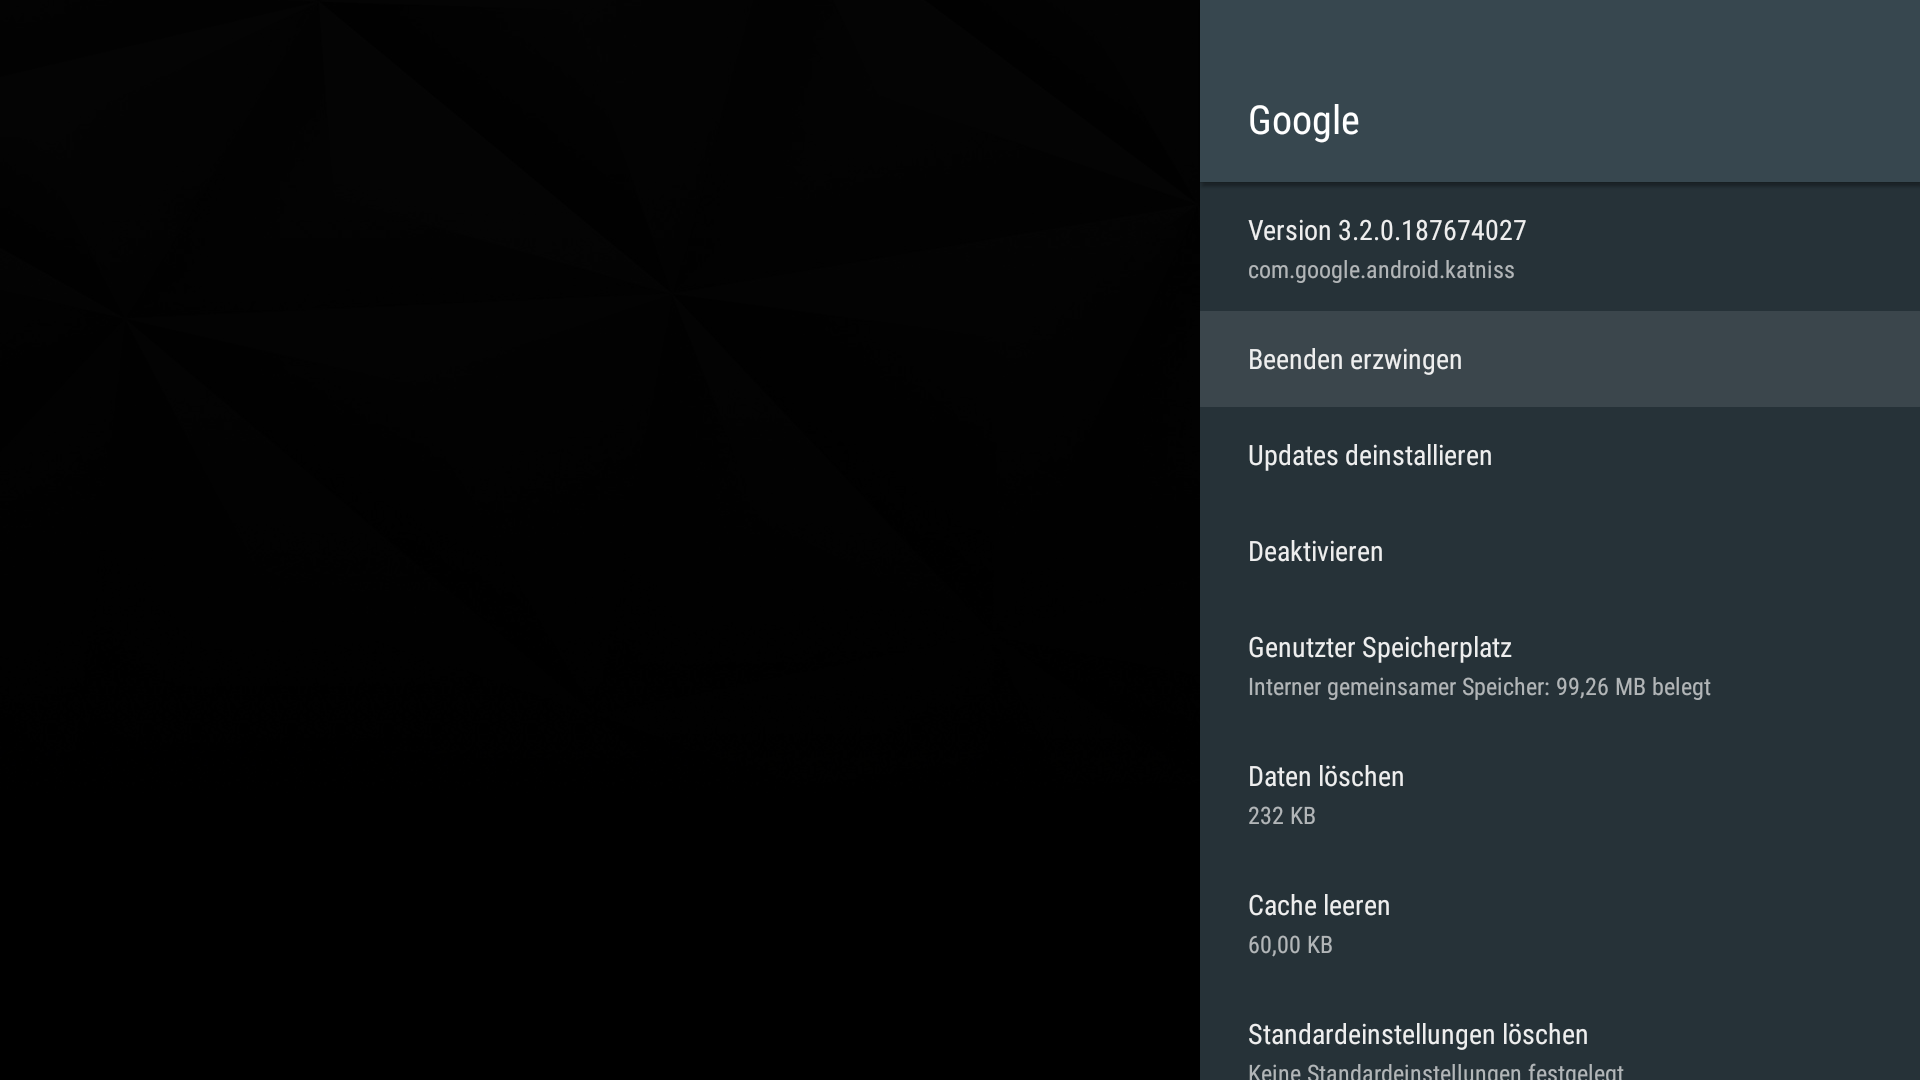Select Deaktivieren entry
Screen dimensions: 1920x1080
(1560, 551)
